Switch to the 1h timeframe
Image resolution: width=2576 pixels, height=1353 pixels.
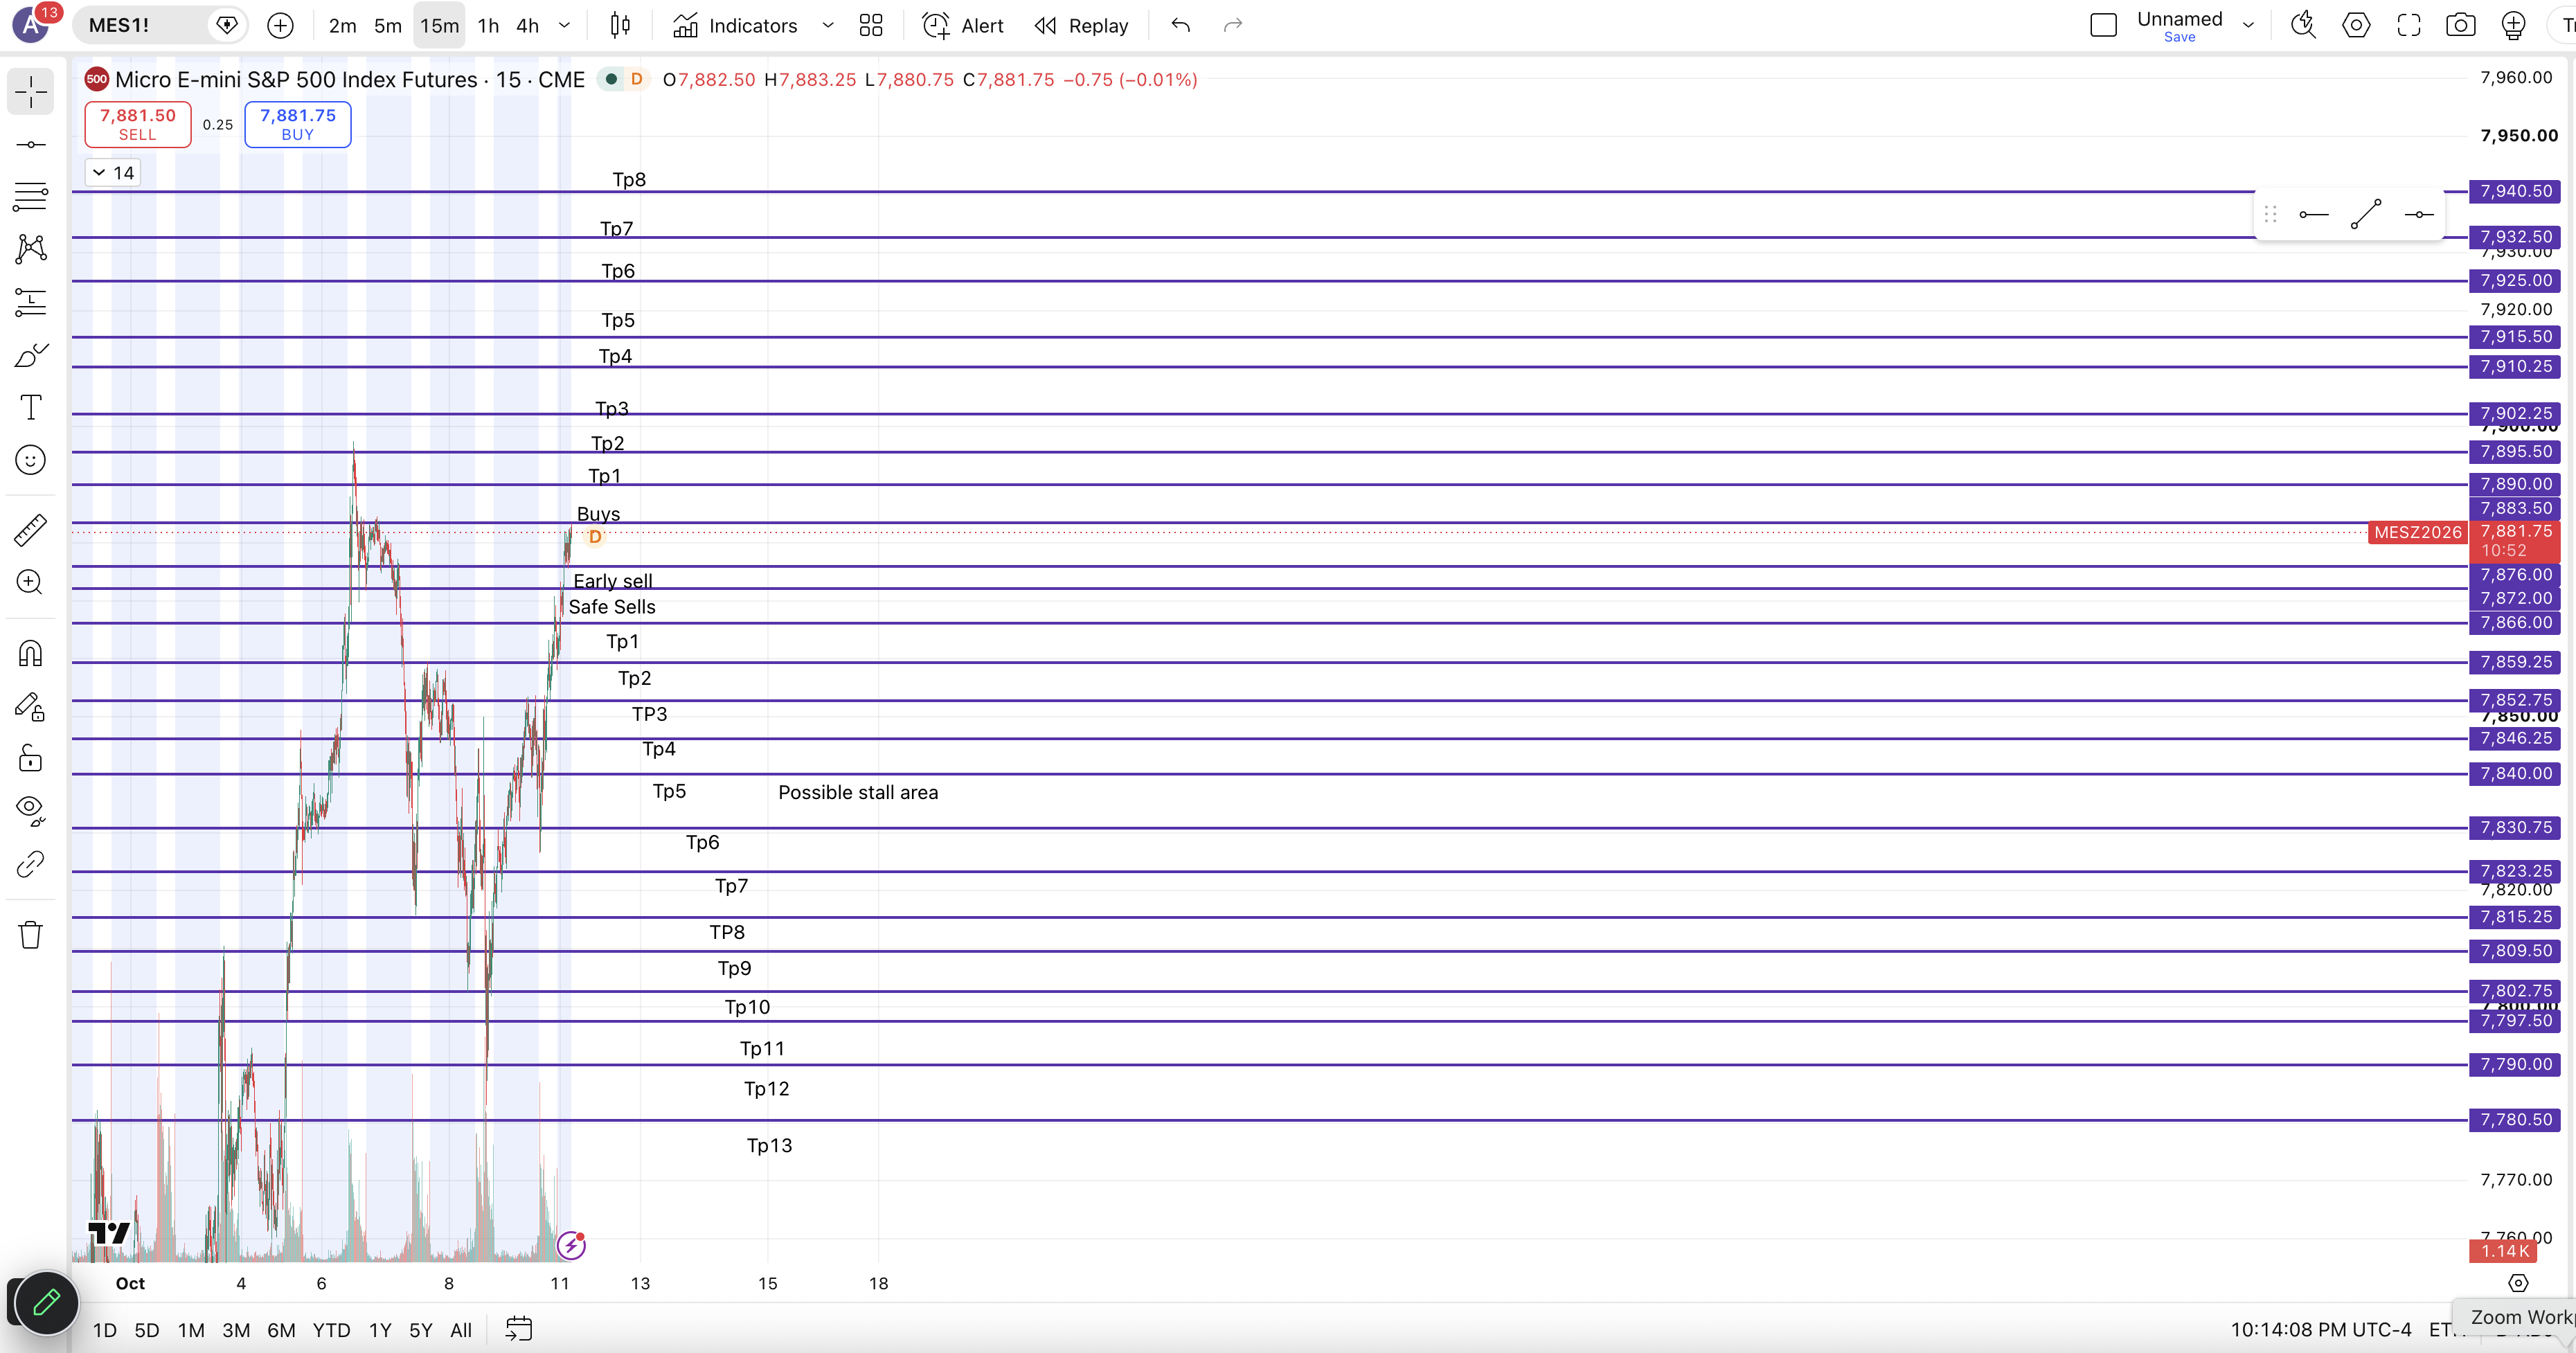coord(488,25)
